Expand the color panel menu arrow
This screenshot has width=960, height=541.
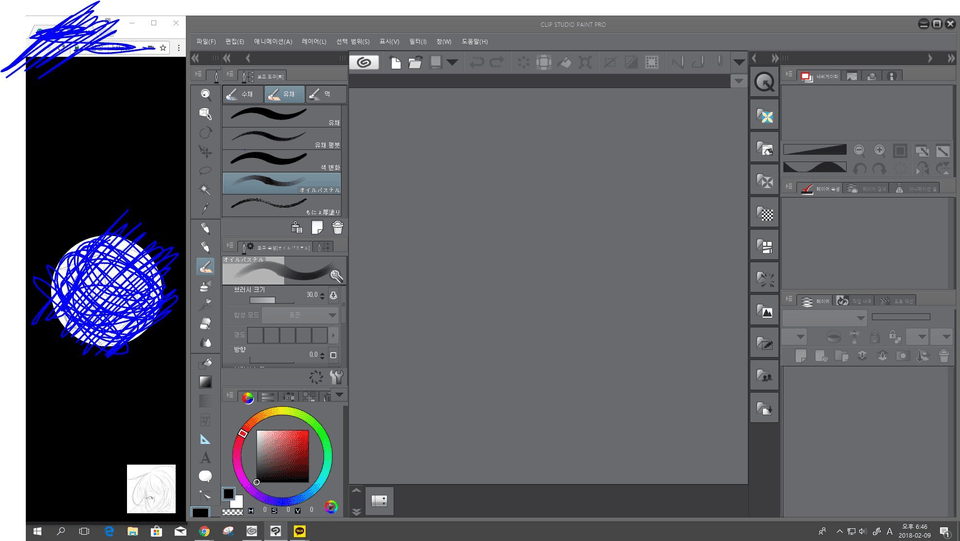[340, 396]
